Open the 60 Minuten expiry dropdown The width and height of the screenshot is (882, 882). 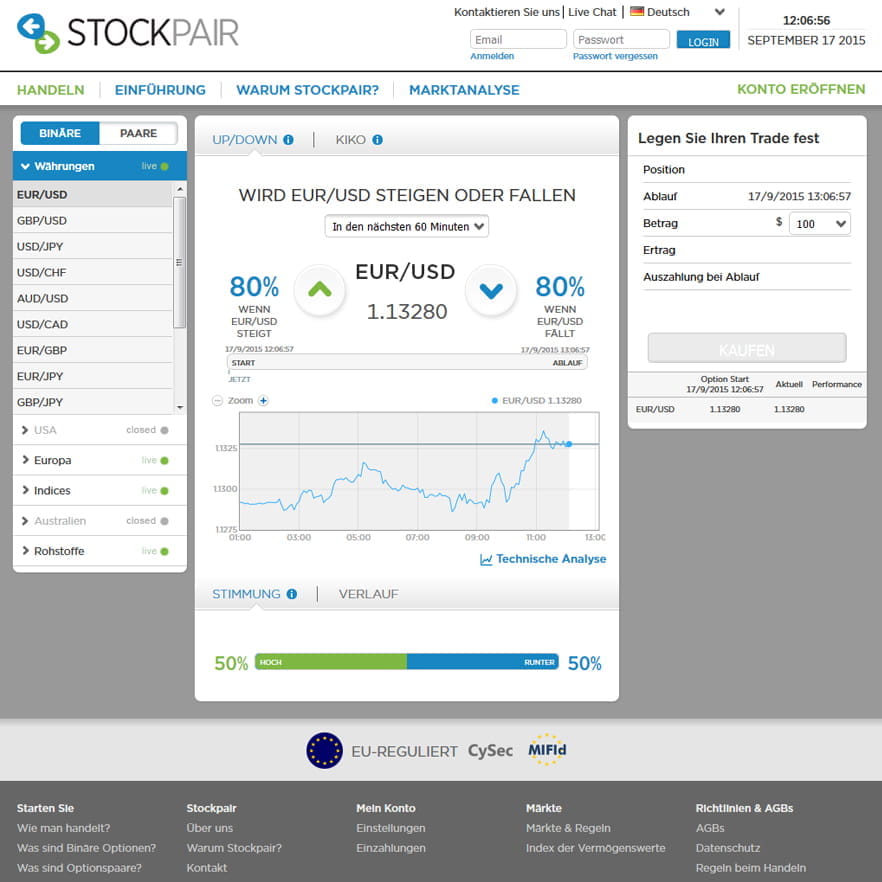[x=407, y=227]
